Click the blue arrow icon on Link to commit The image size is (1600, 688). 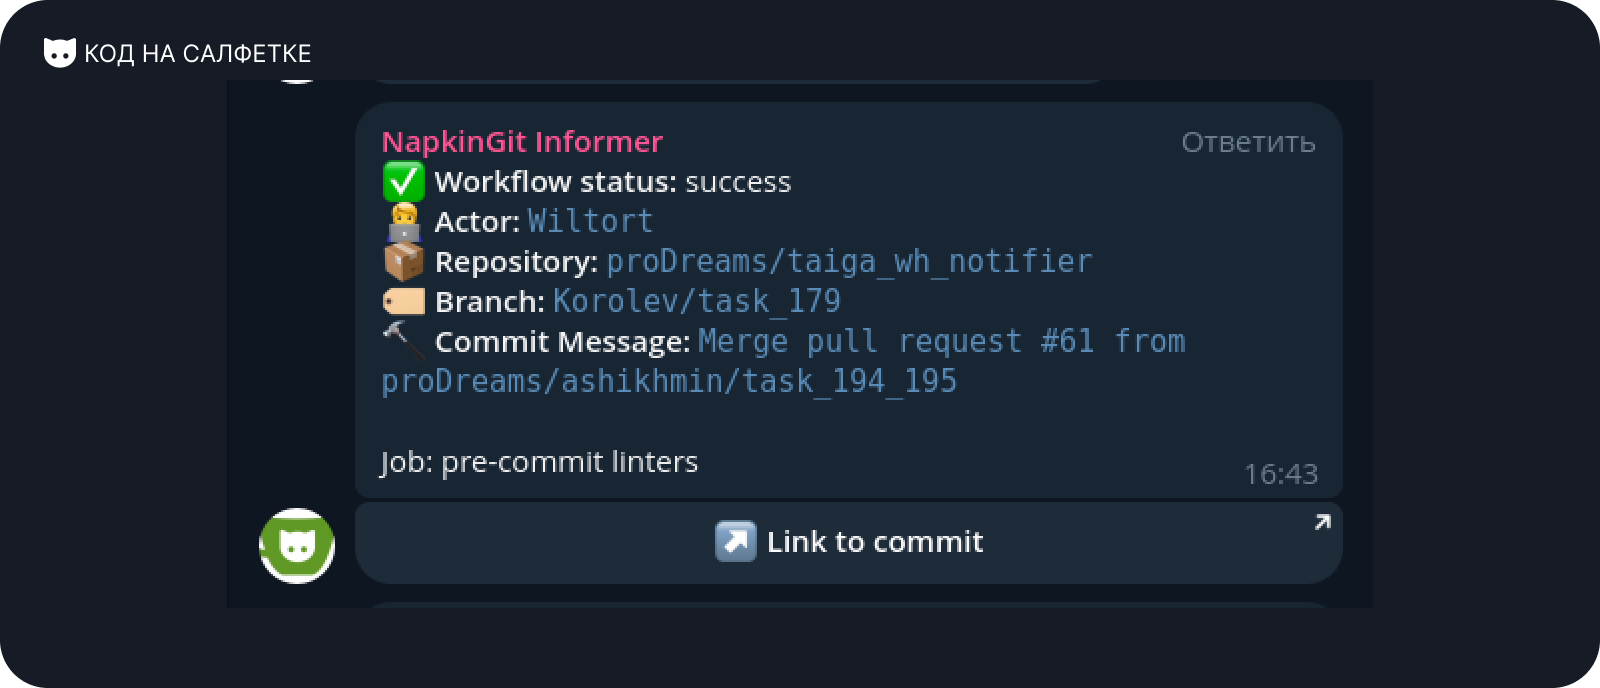click(x=736, y=541)
